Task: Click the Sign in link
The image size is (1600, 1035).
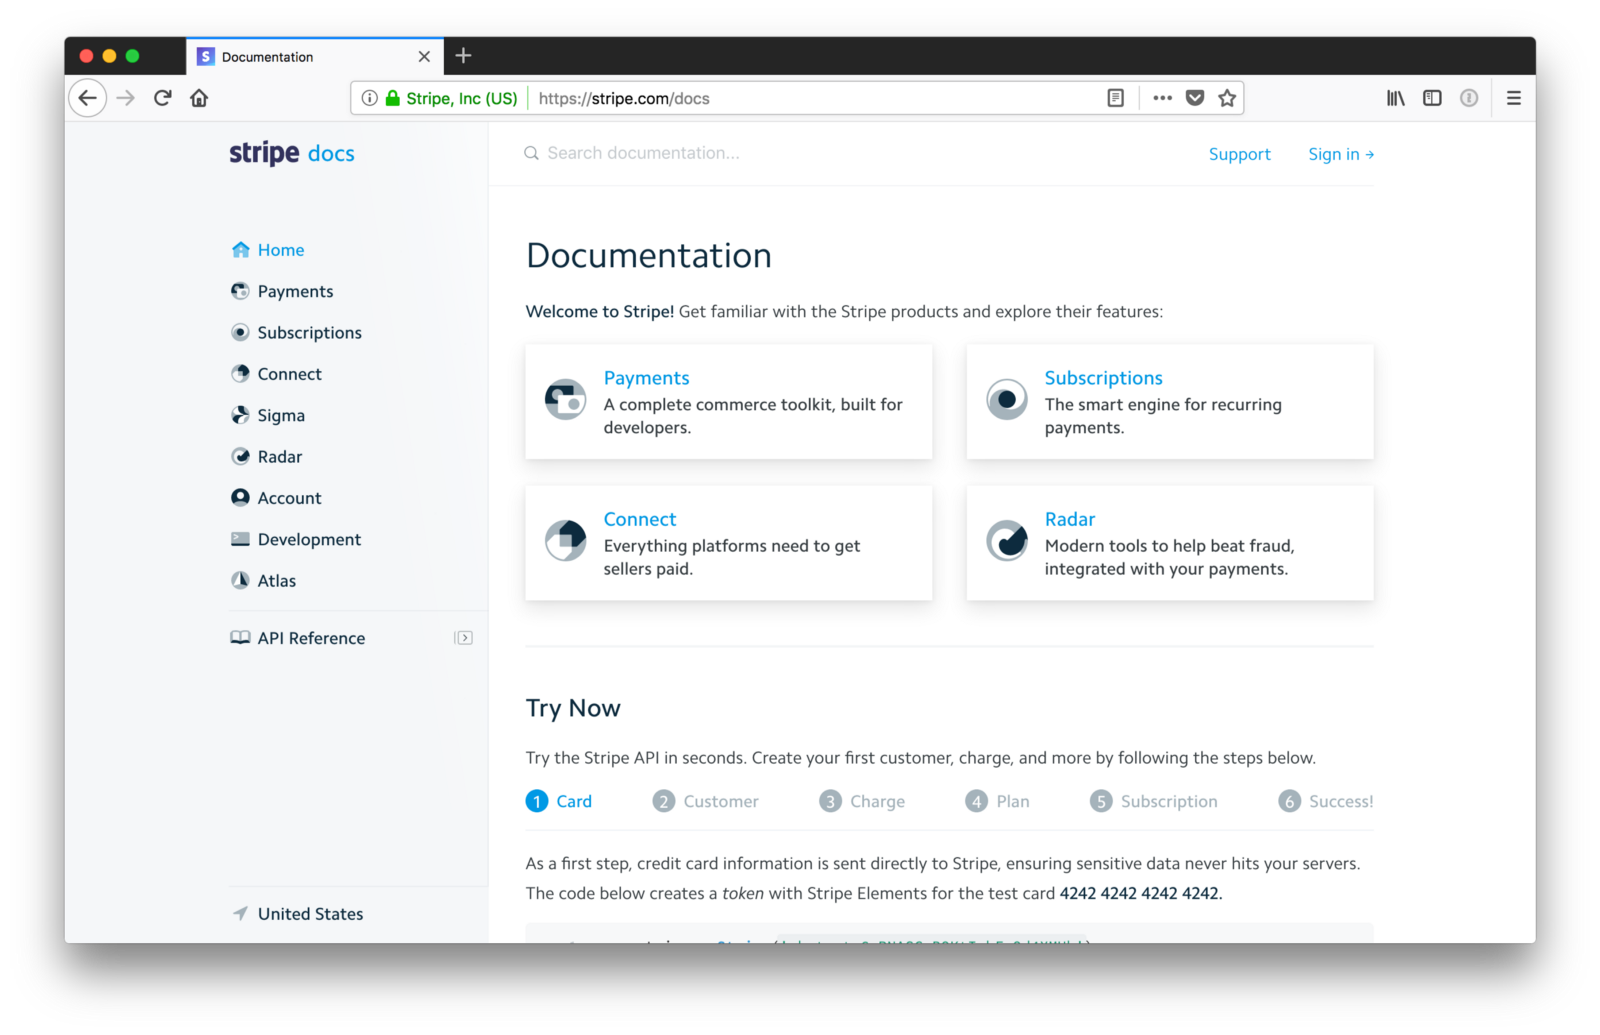Action: coord(1341,154)
